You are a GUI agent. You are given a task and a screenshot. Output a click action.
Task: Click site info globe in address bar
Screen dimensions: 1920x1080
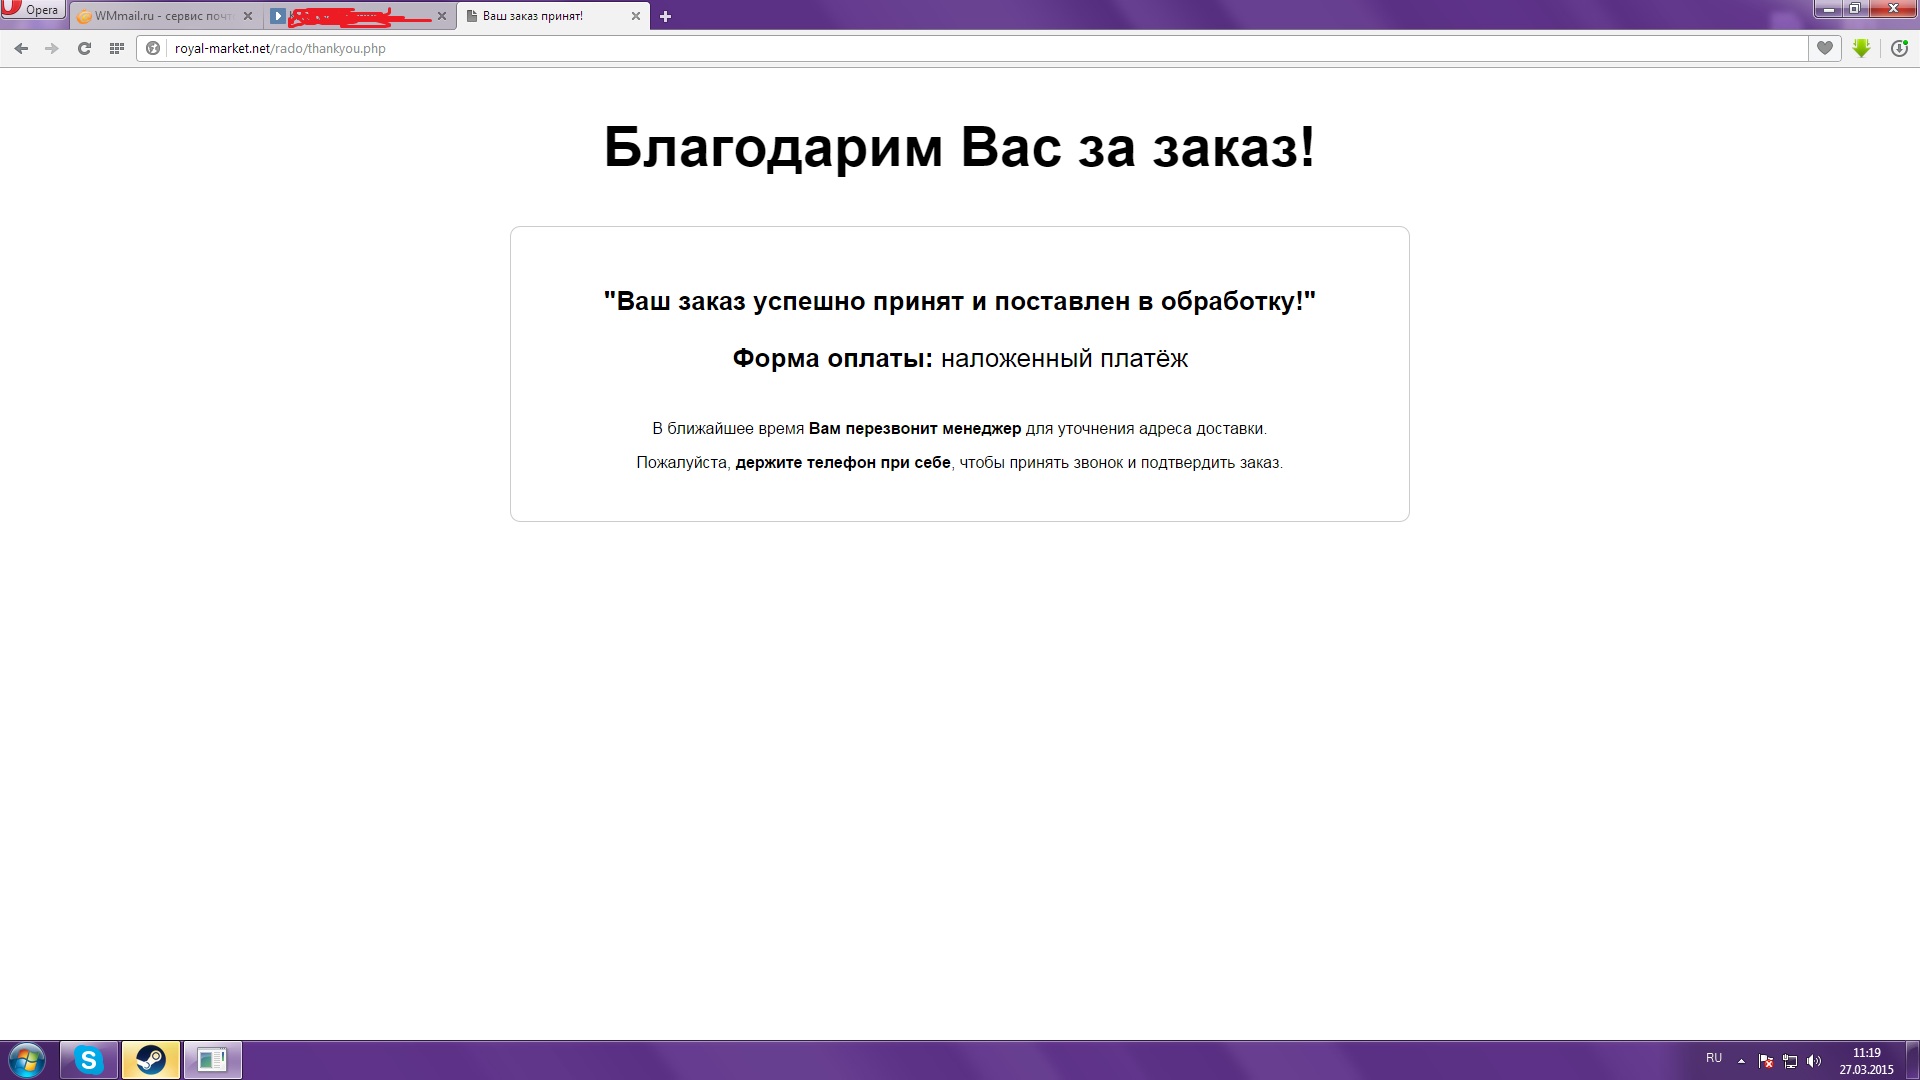coord(153,48)
